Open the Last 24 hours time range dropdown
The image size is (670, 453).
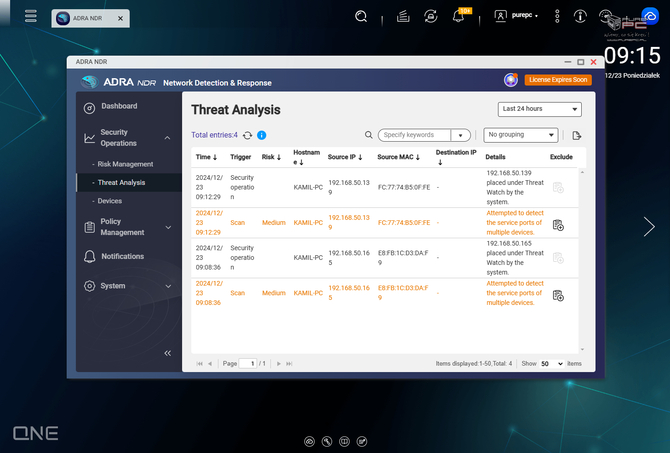pyautogui.click(x=539, y=109)
